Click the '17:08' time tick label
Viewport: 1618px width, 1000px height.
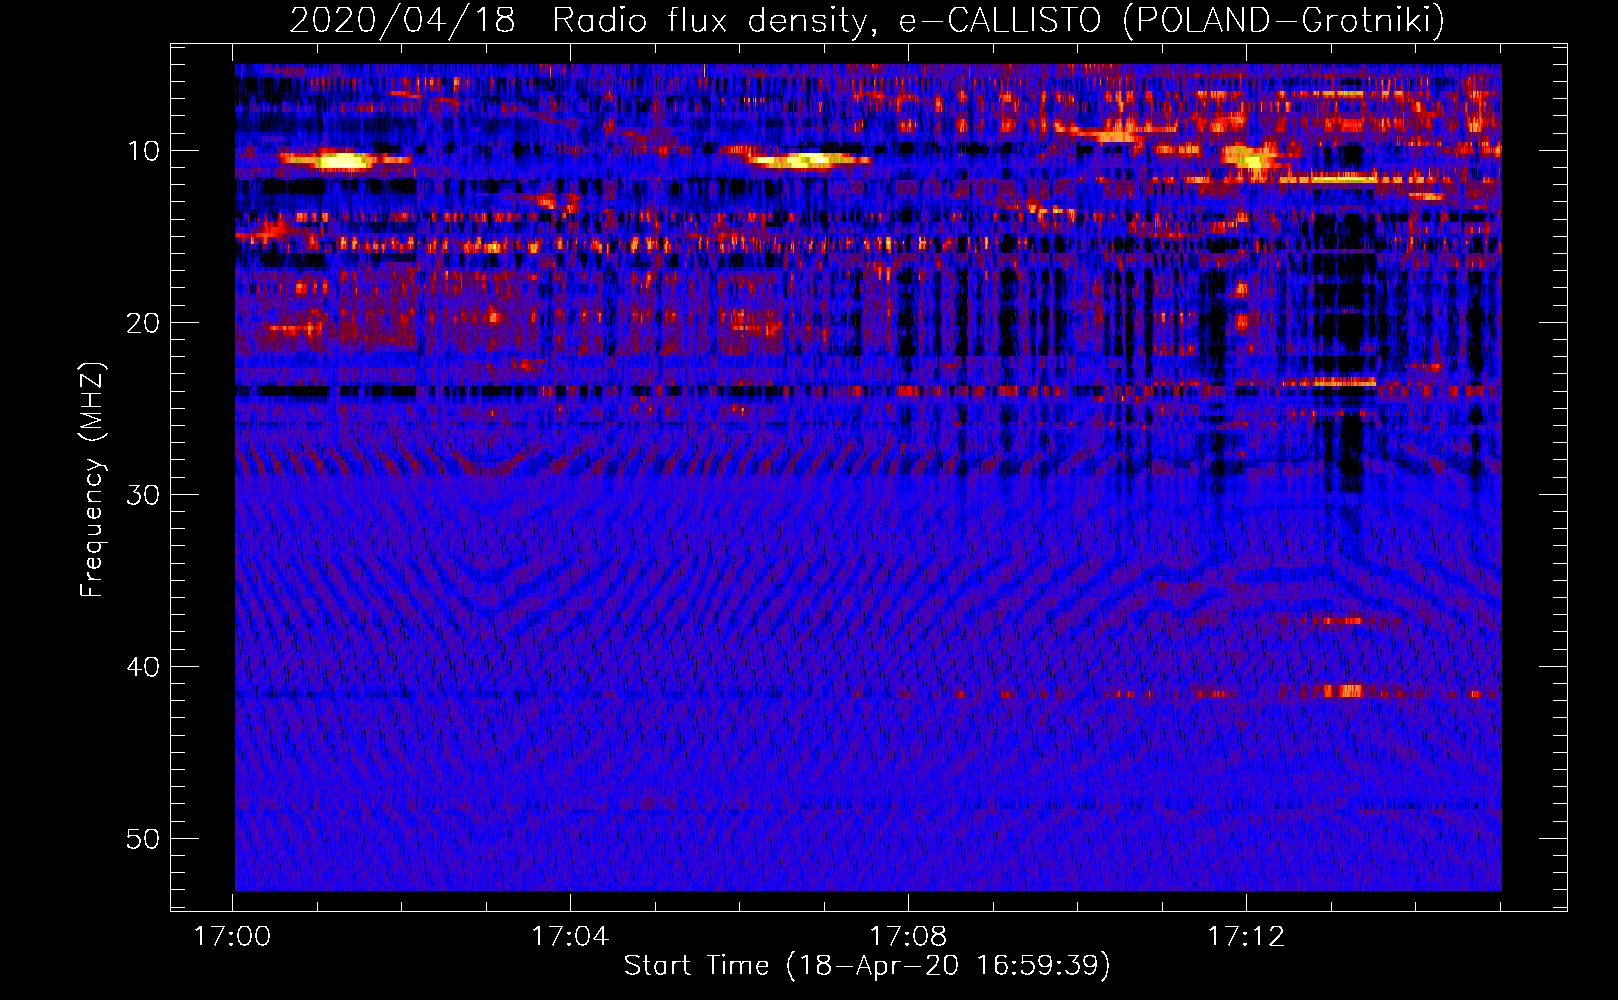(908, 937)
